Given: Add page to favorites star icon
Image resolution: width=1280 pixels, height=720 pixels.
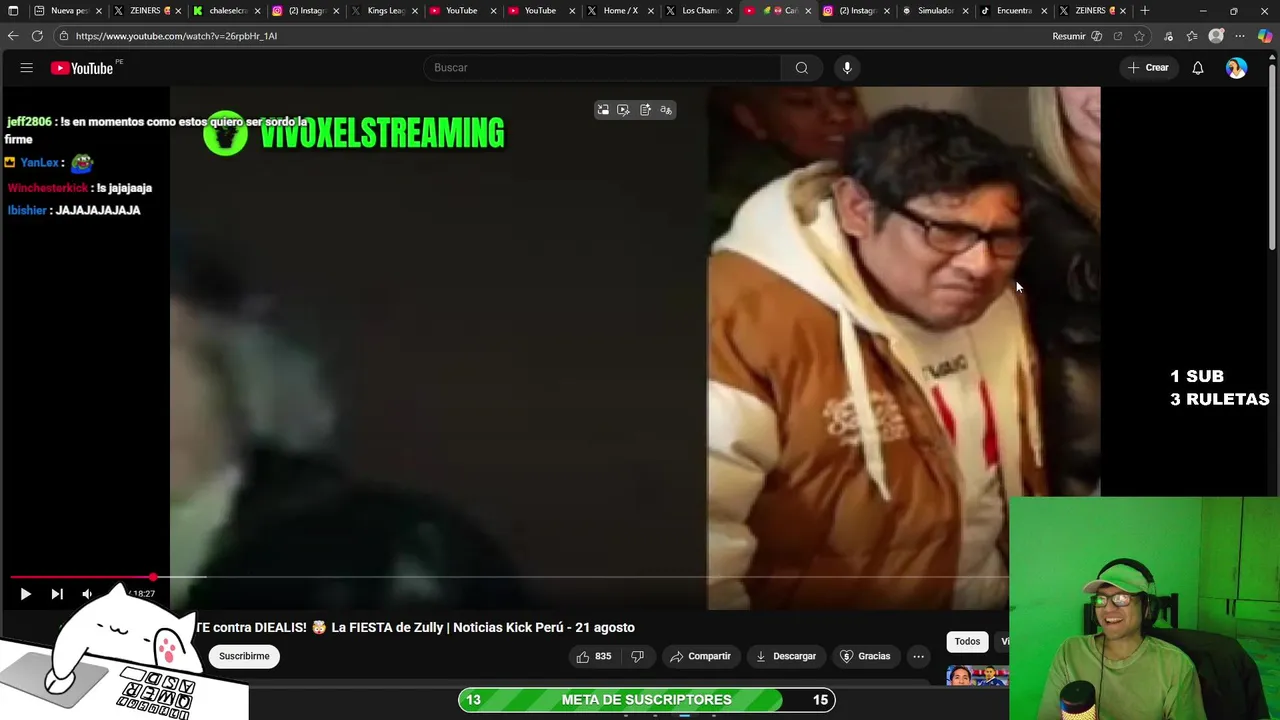Looking at the screenshot, I should (1139, 36).
